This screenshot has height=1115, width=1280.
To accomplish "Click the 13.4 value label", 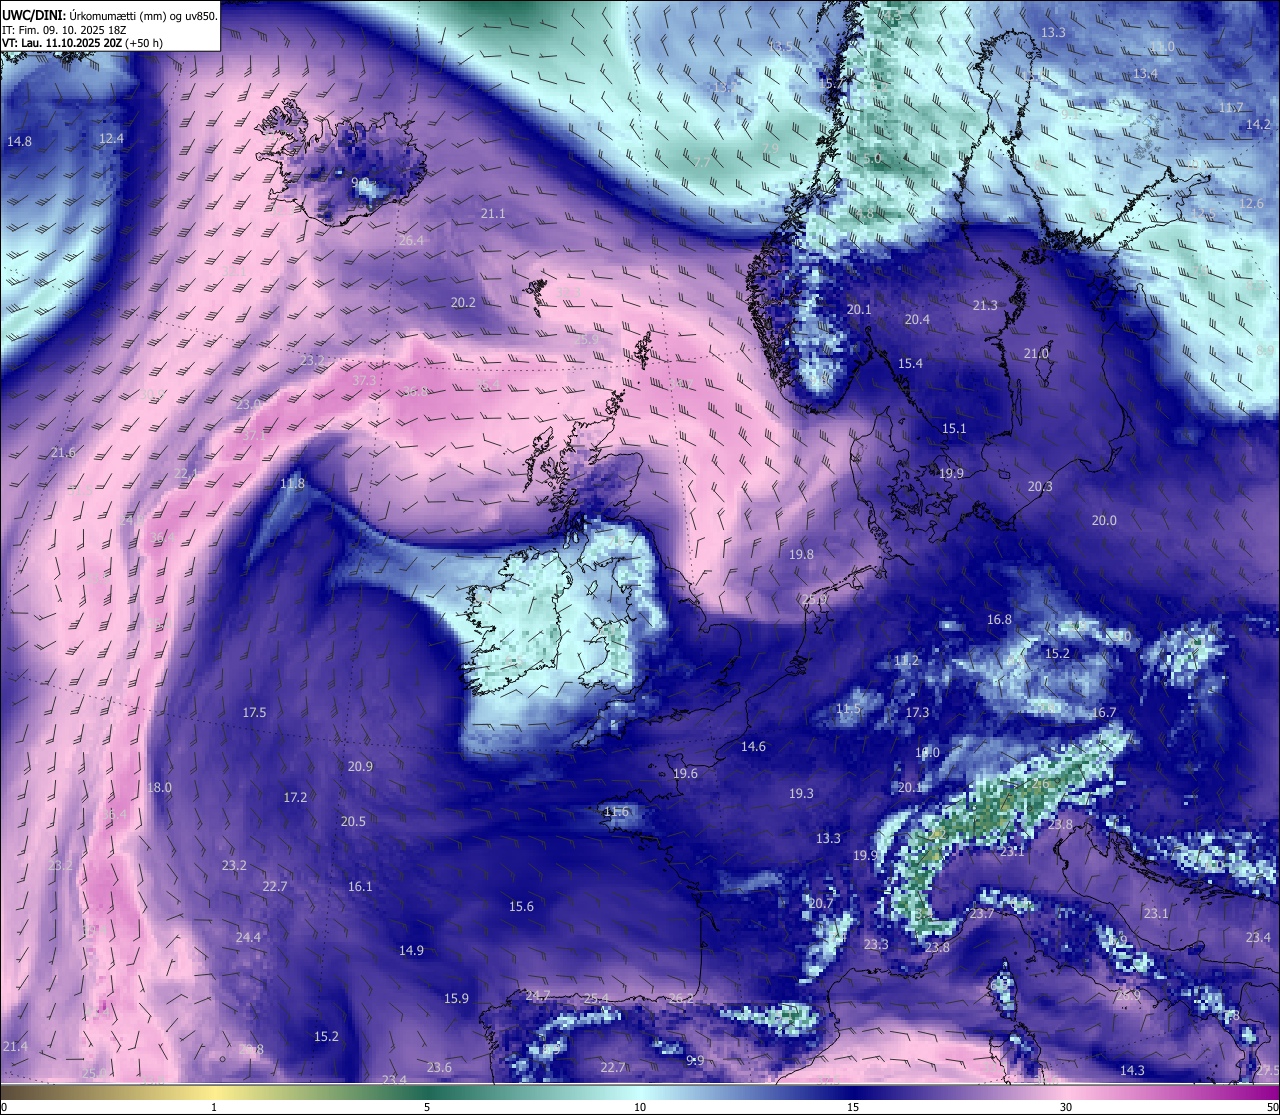I will pyautogui.click(x=1145, y=73).
